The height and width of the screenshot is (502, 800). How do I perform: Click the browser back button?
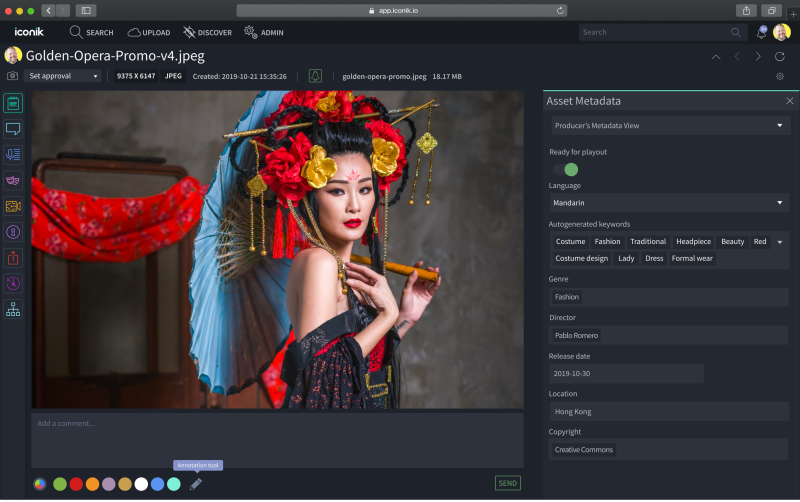click(48, 10)
